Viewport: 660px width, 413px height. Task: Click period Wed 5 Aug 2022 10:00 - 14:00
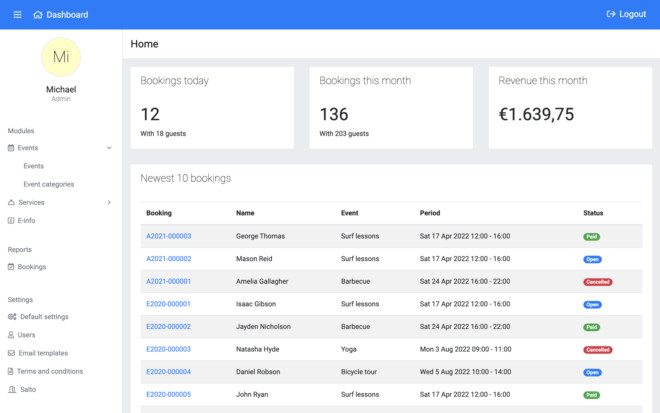(466, 372)
